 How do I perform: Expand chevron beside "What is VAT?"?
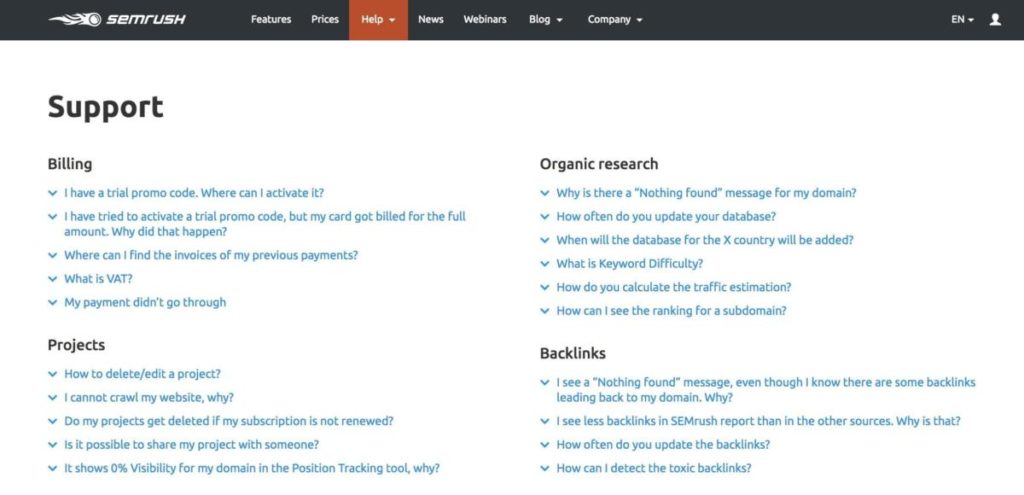pyautogui.click(x=52, y=279)
